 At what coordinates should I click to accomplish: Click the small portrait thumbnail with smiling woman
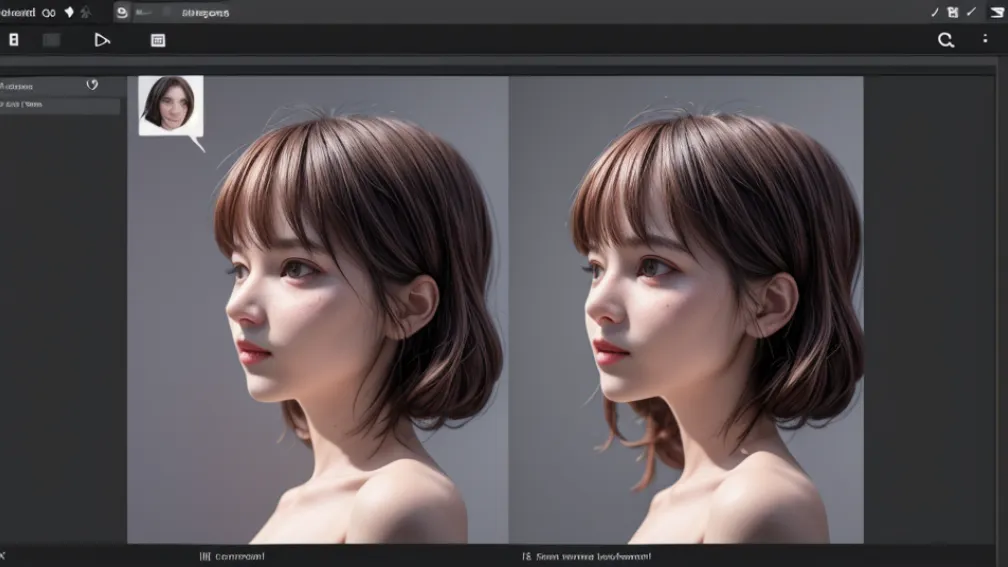(x=170, y=104)
